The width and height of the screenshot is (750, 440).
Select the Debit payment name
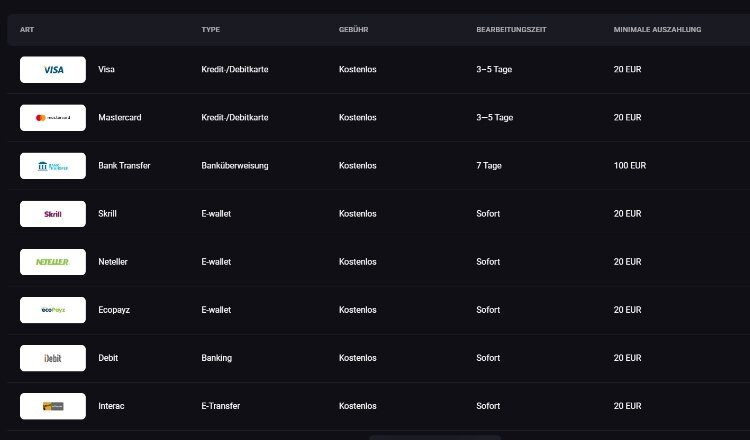pos(108,358)
